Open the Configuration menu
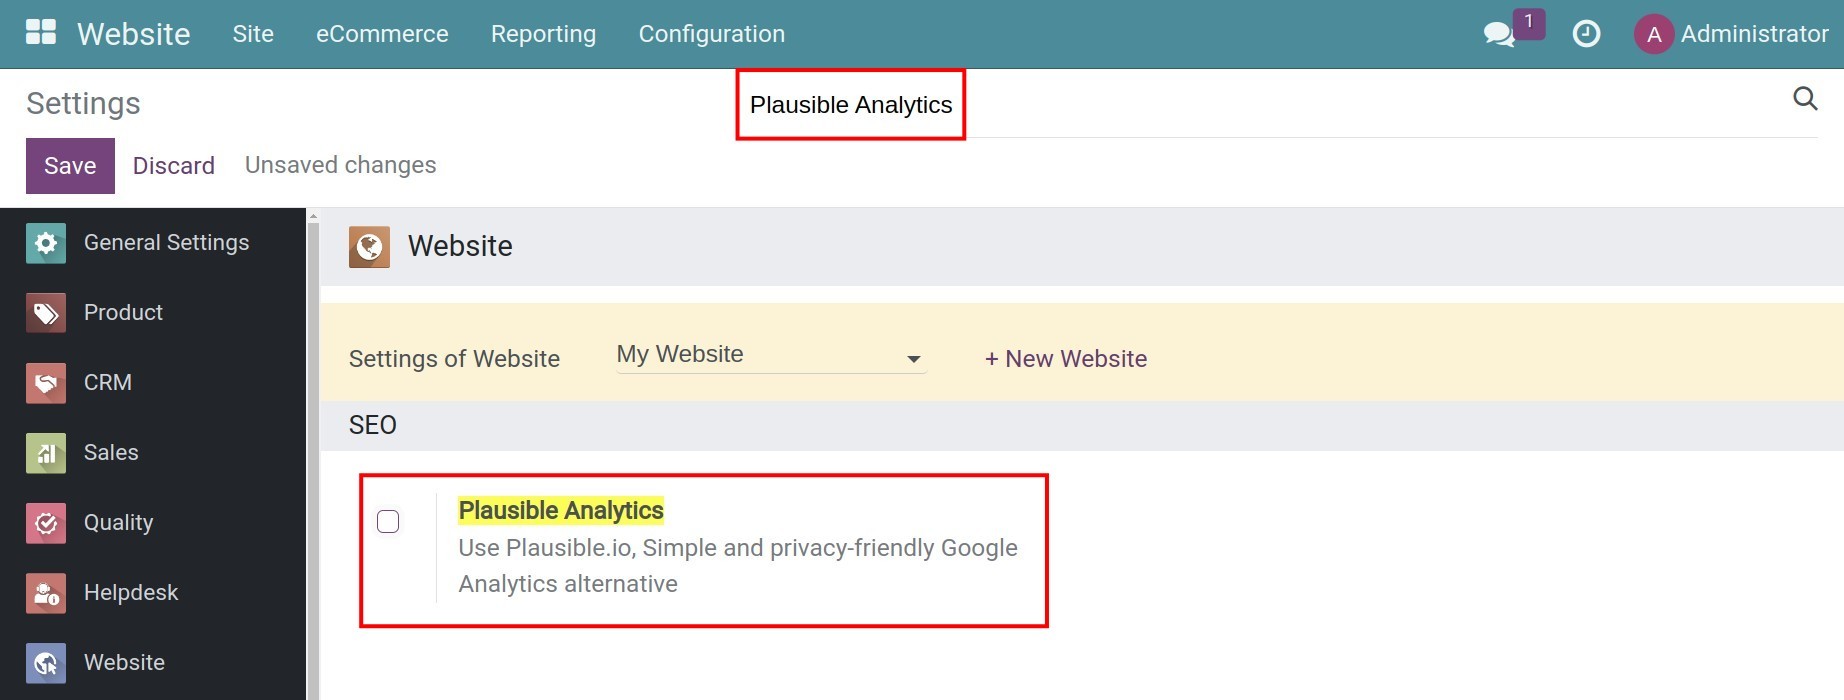This screenshot has width=1844, height=700. [712, 34]
